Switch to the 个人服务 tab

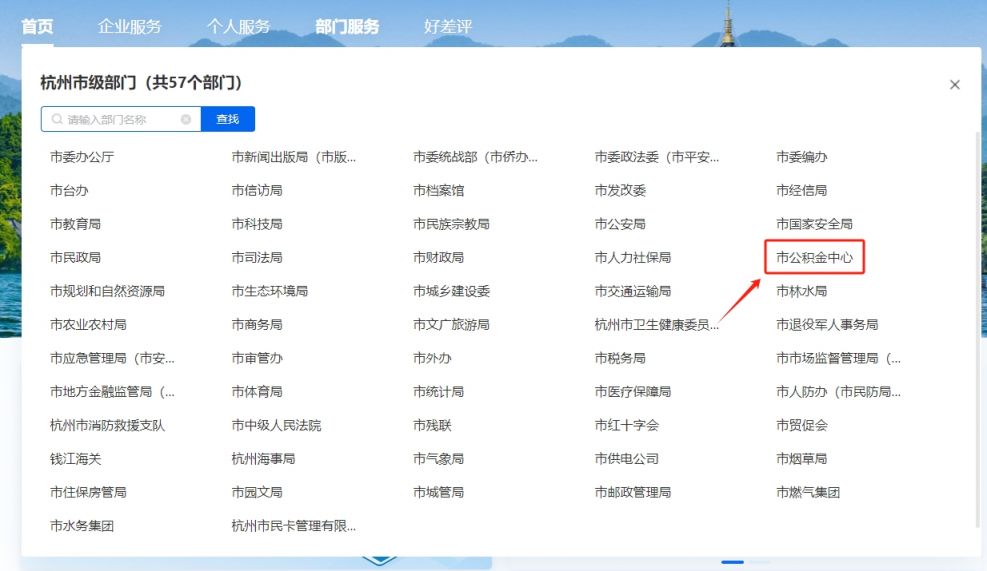pyautogui.click(x=239, y=26)
